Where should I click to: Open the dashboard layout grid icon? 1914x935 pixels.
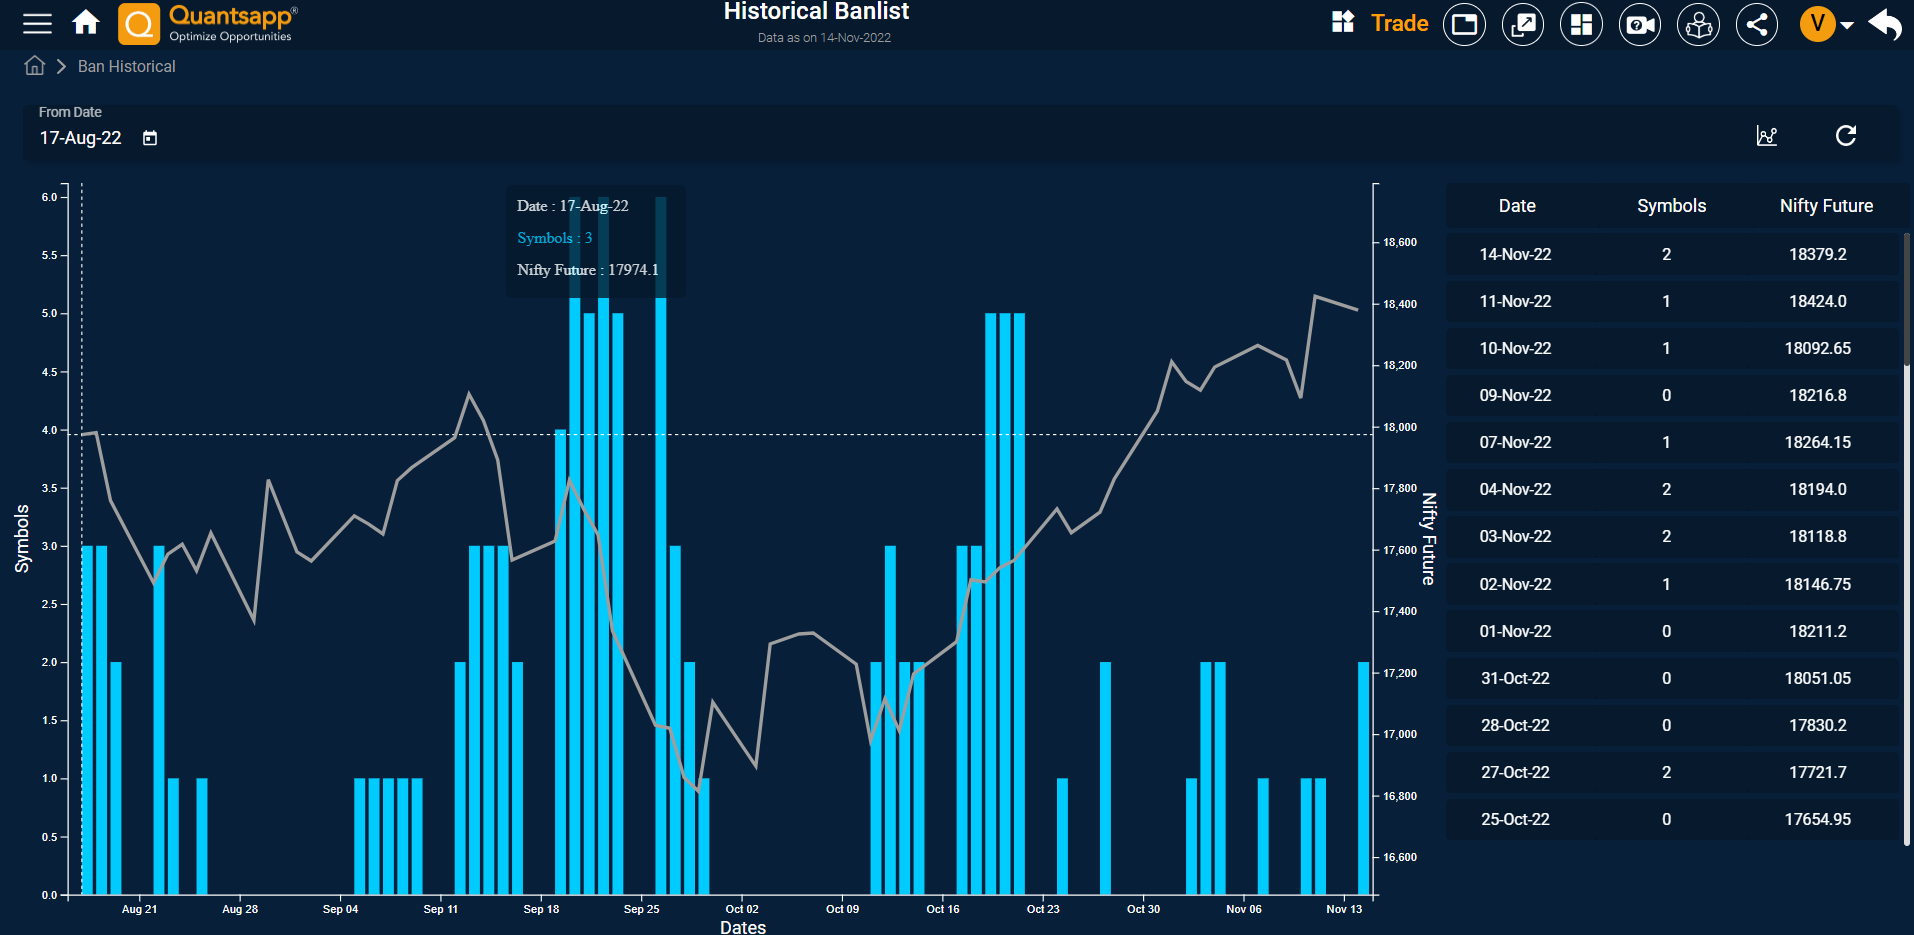pos(1581,24)
